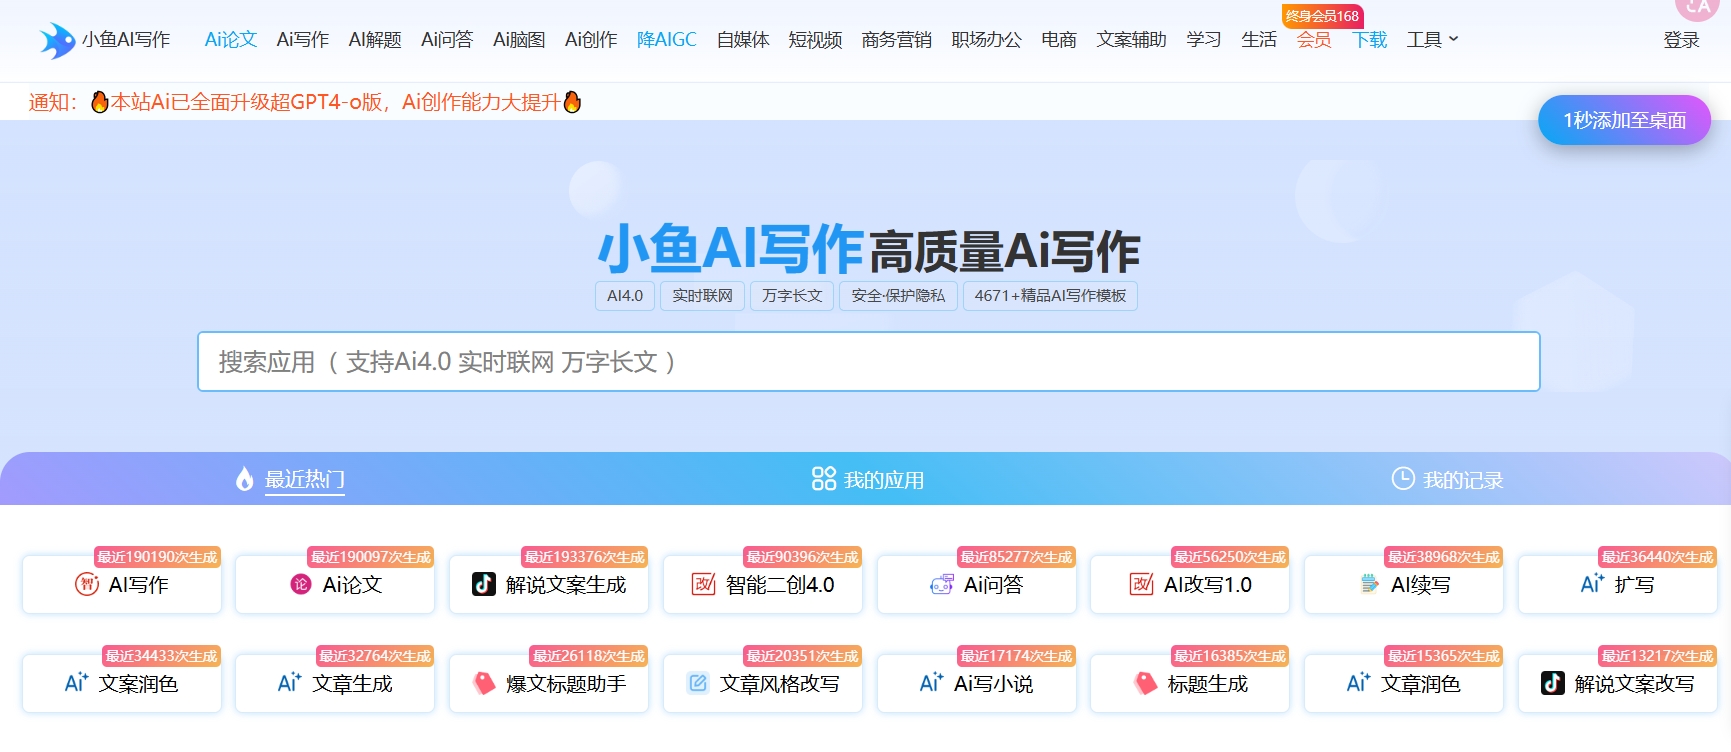Viewport: 1731px width, 752px height.
Task: Click the 最近13217次生成 badge
Action: point(1657,656)
